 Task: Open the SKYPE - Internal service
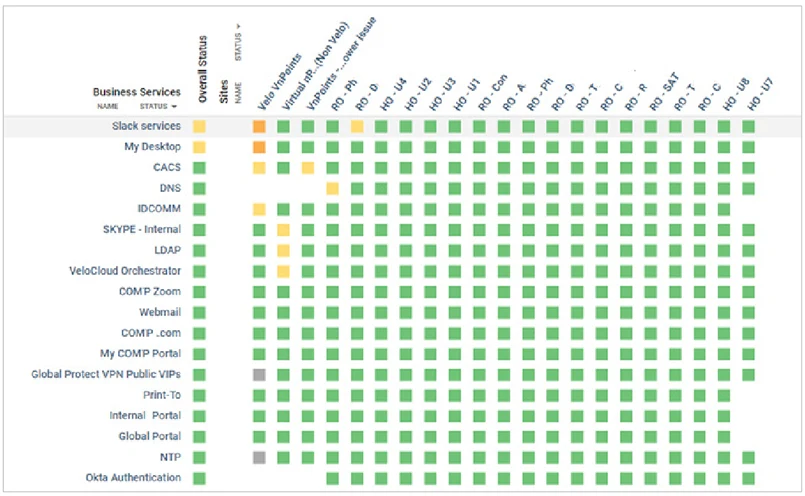pyautogui.click(x=141, y=230)
